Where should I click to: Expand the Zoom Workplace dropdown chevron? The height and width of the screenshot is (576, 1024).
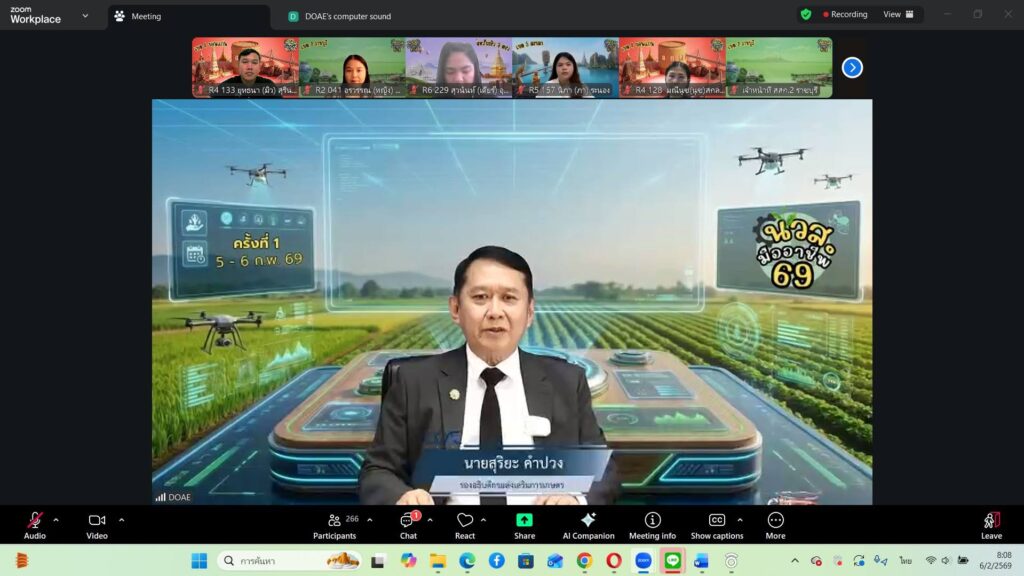[85, 16]
